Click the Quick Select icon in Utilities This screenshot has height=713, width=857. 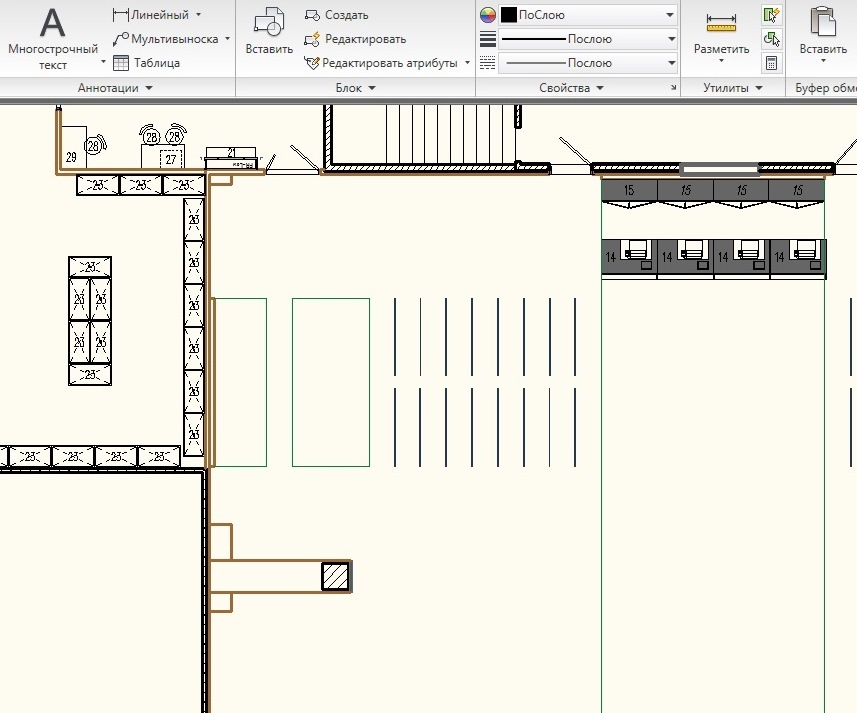tap(771, 15)
